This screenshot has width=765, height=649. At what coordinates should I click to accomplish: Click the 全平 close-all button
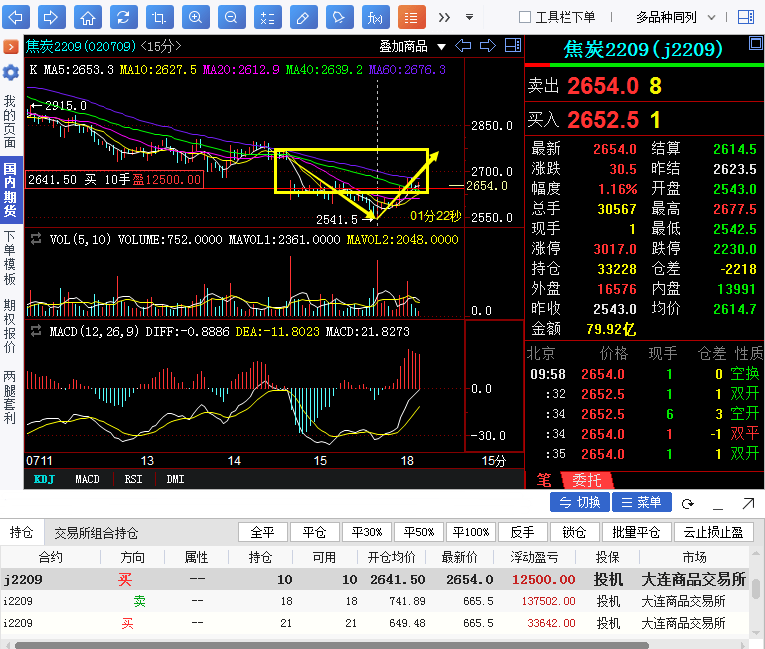click(263, 532)
